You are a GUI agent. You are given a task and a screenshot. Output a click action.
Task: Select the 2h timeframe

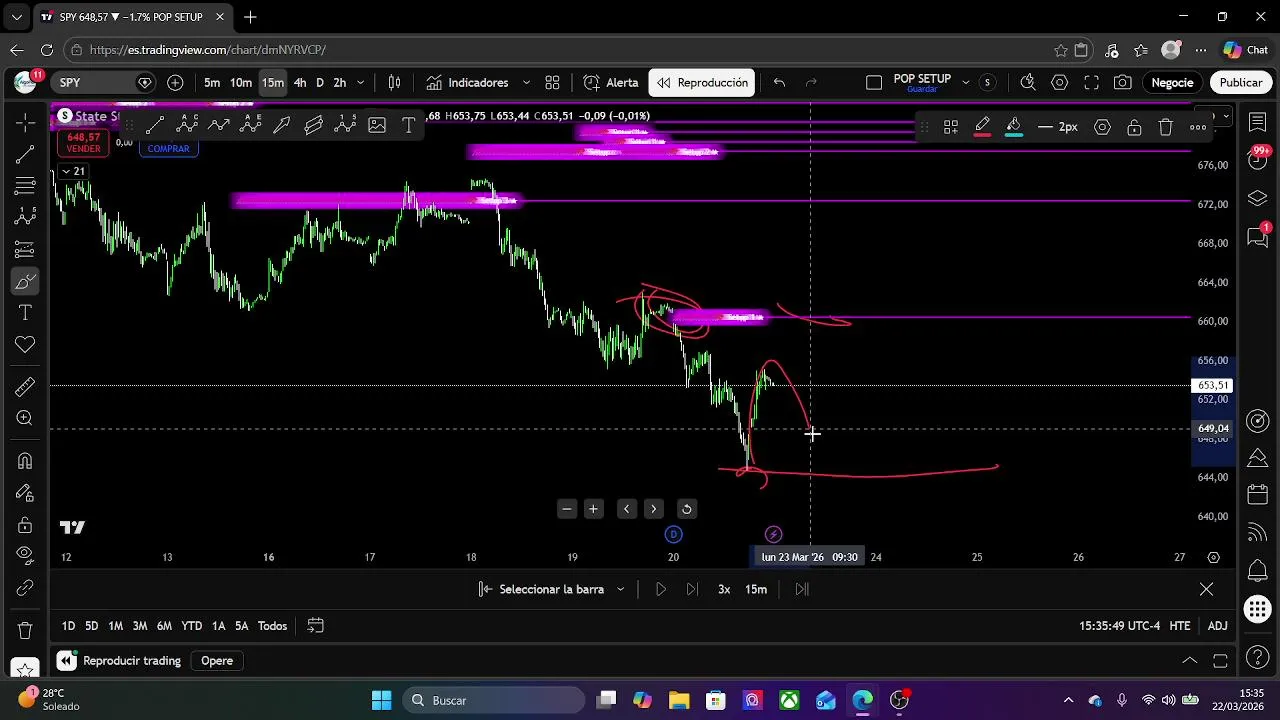[340, 83]
